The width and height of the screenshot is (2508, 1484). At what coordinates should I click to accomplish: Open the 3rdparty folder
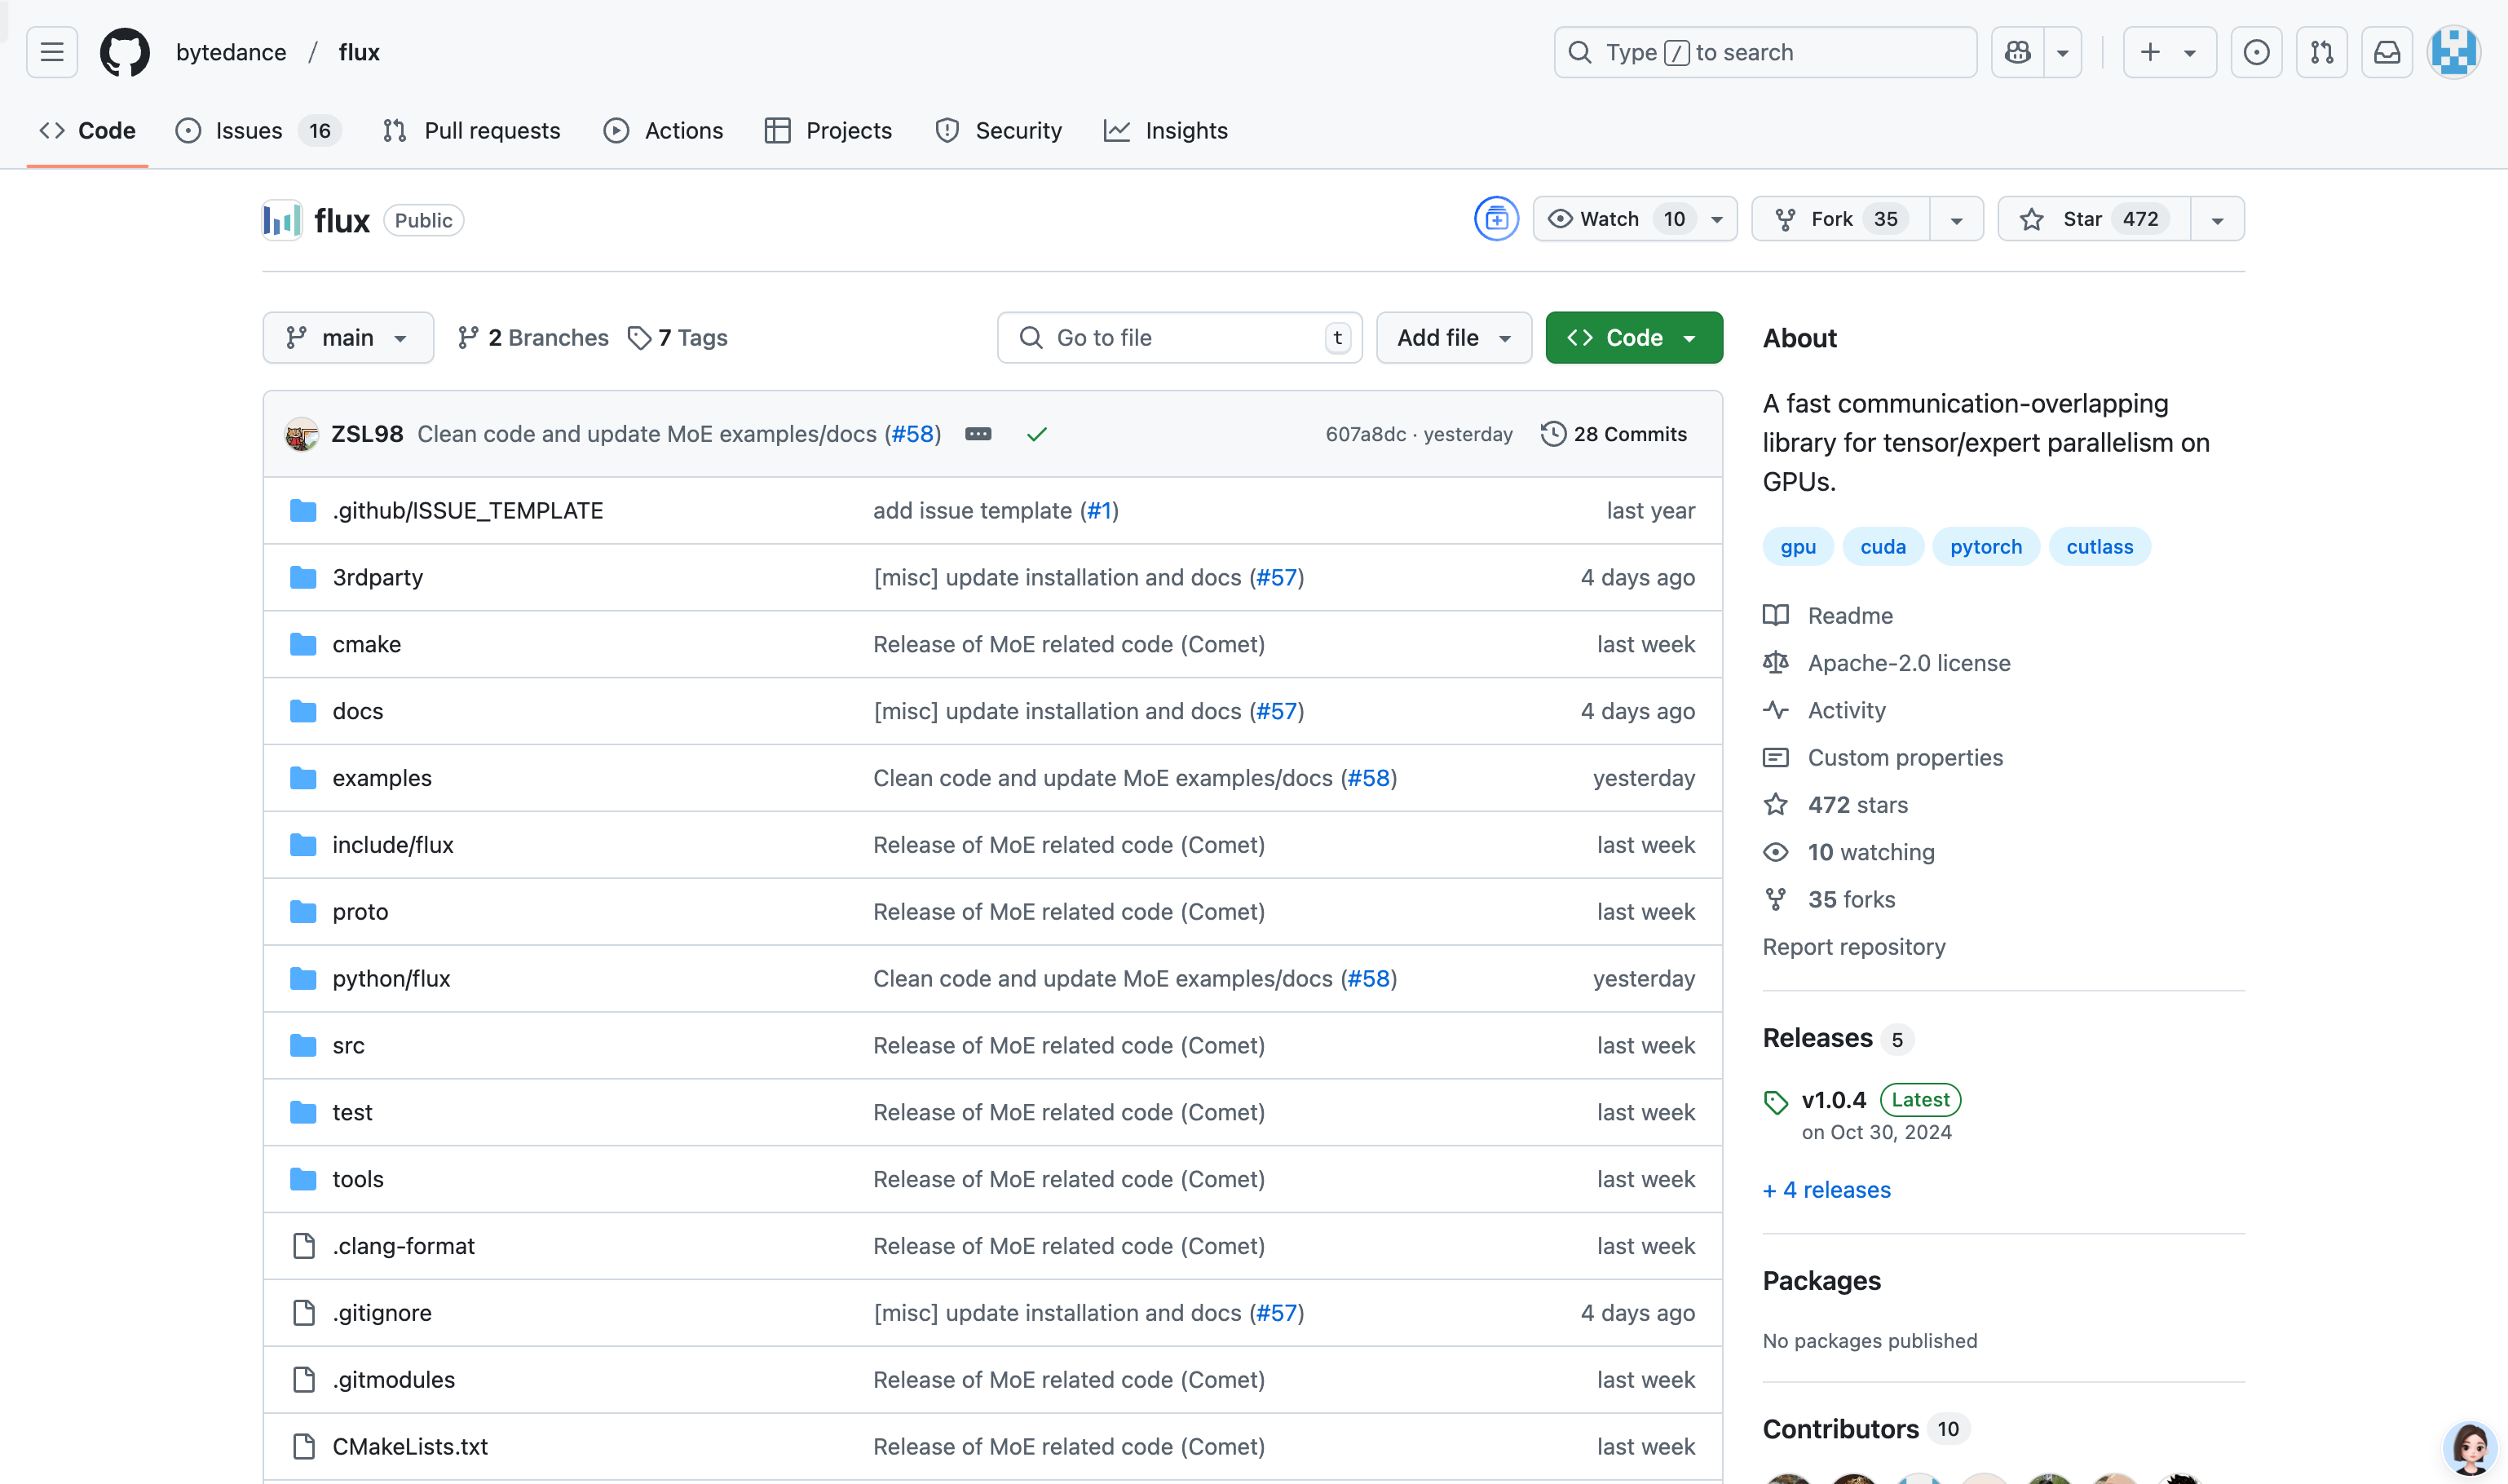pyautogui.click(x=378, y=578)
